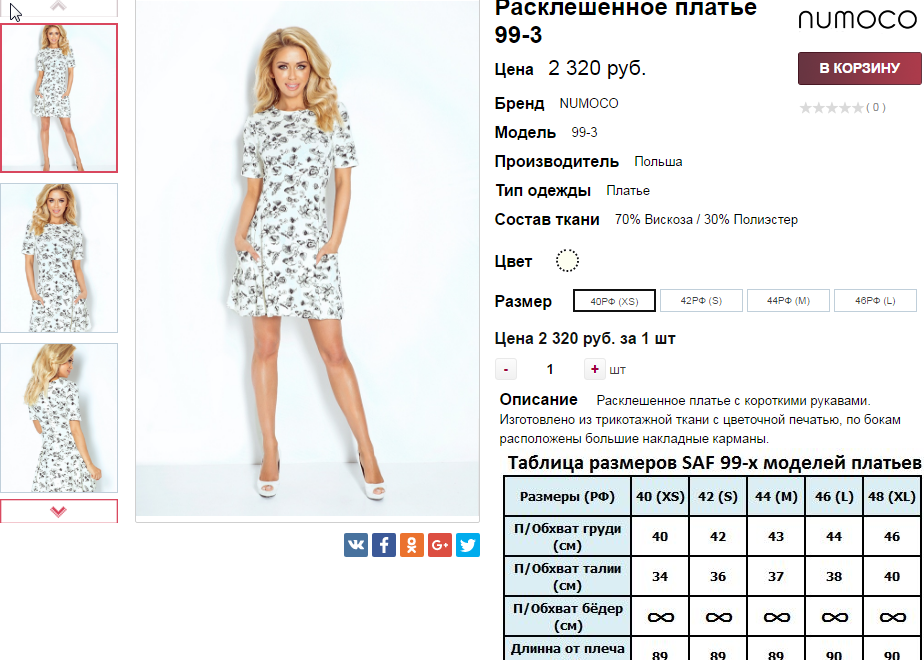
Task: Open the NUMOCO brand link
Action: 589,103
